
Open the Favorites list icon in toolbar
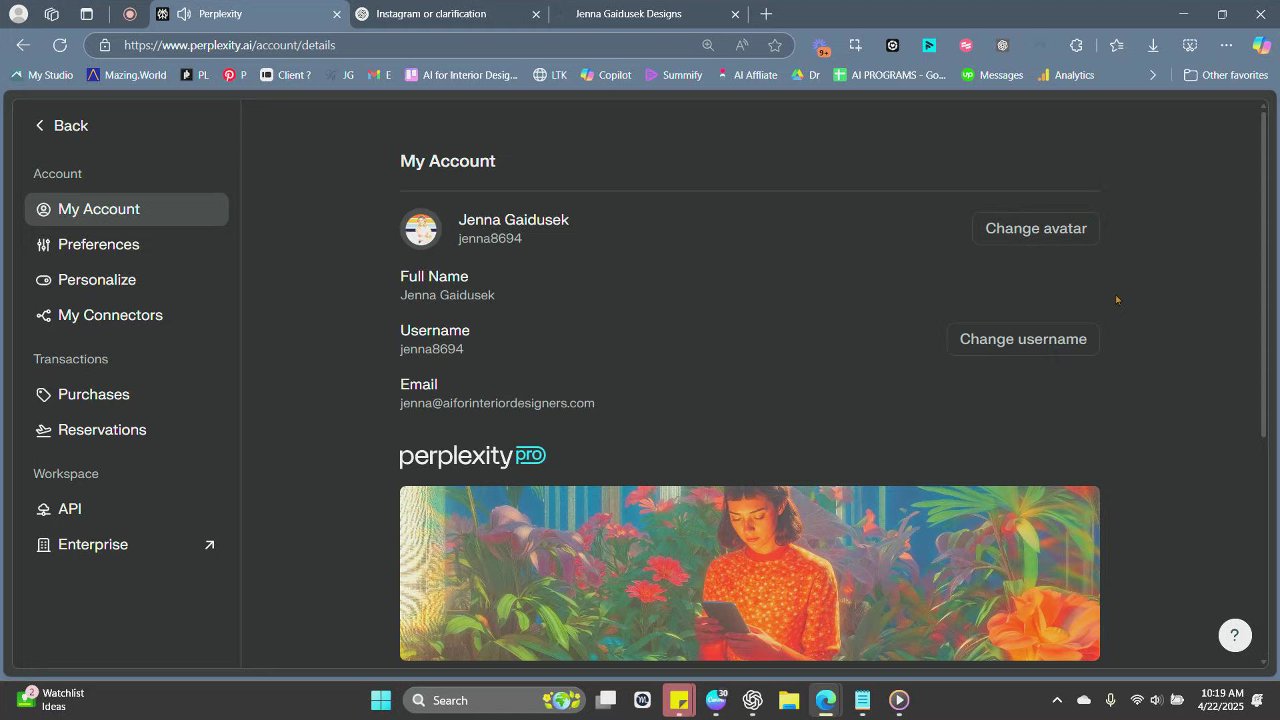(1117, 45)
